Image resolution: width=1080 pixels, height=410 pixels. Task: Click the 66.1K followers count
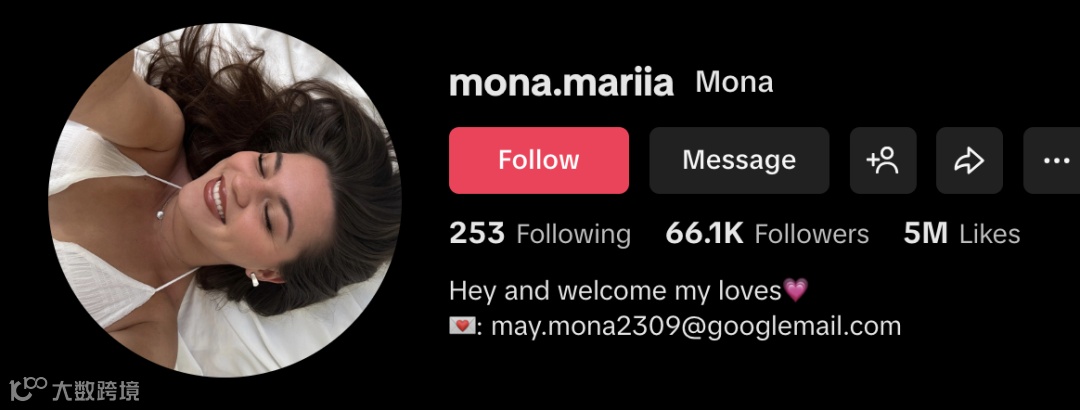[704, 234]
